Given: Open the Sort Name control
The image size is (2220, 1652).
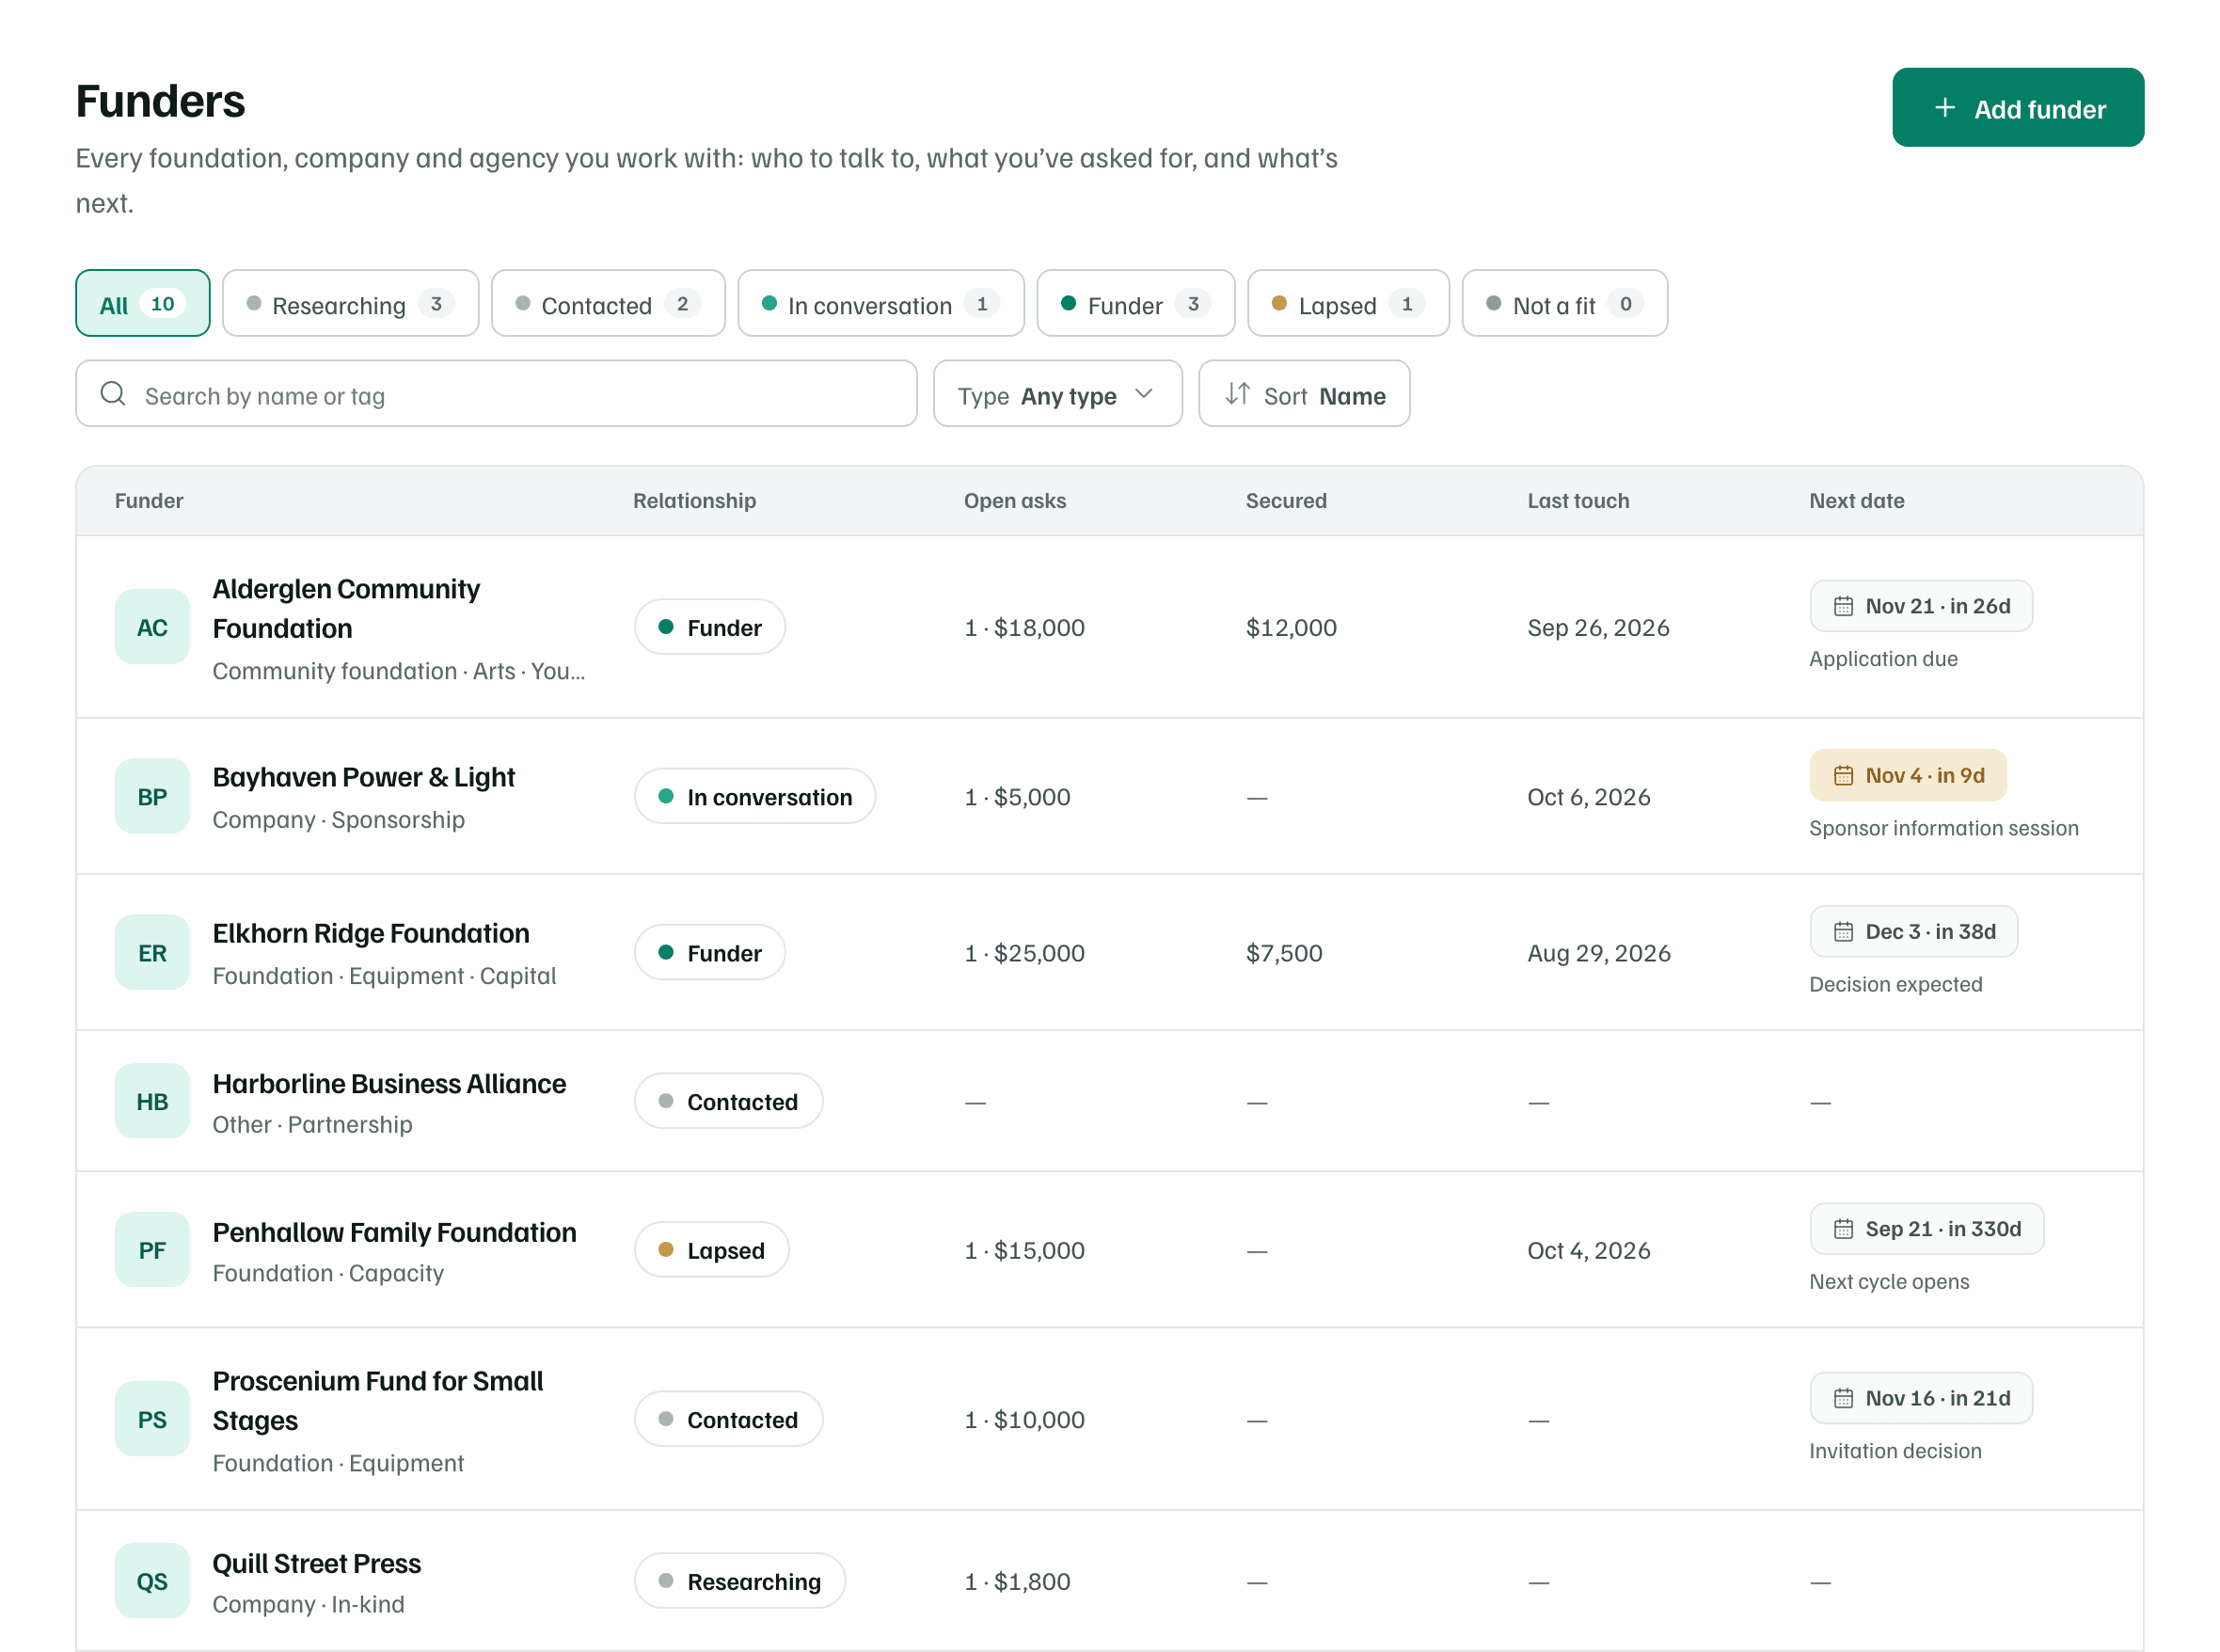Looking at the screenshot, I should 1304,394.
